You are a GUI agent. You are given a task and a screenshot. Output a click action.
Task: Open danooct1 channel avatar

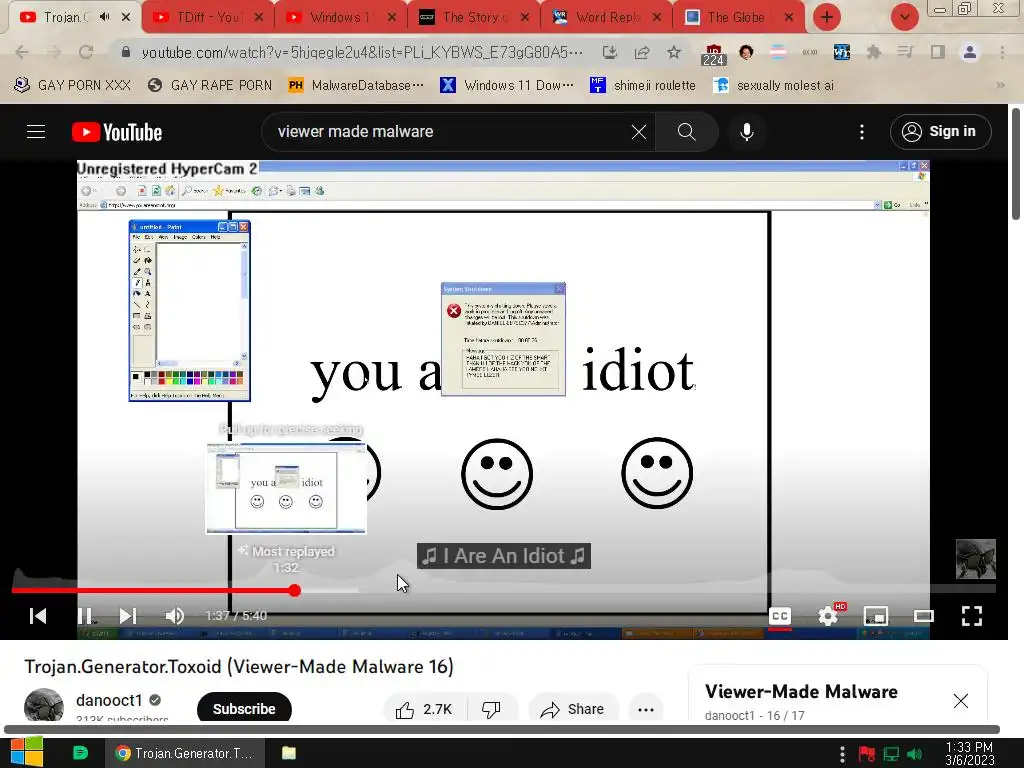point(44,705)
